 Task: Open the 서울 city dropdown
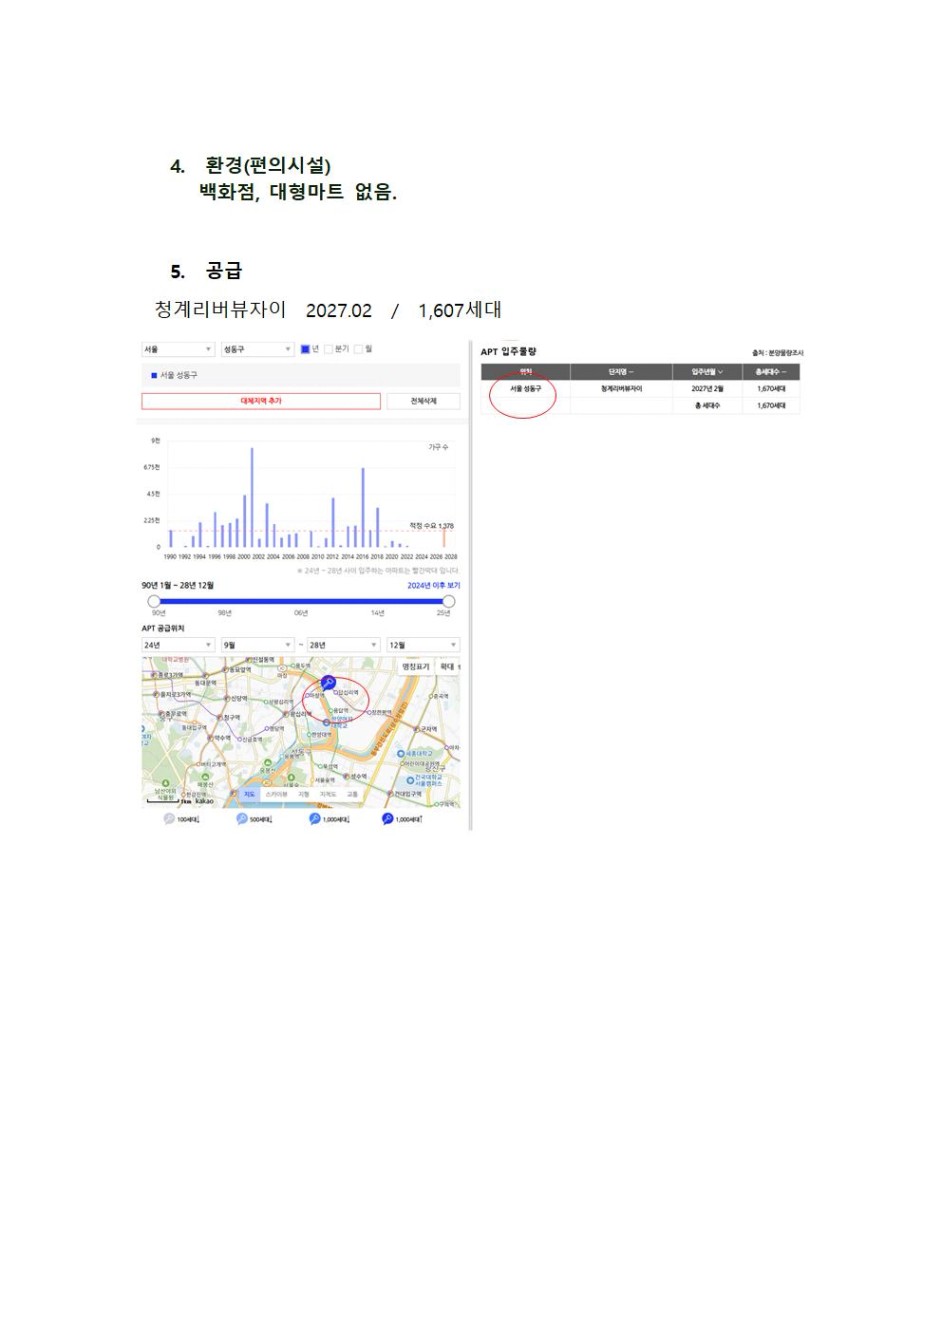(x=178, y=349)
